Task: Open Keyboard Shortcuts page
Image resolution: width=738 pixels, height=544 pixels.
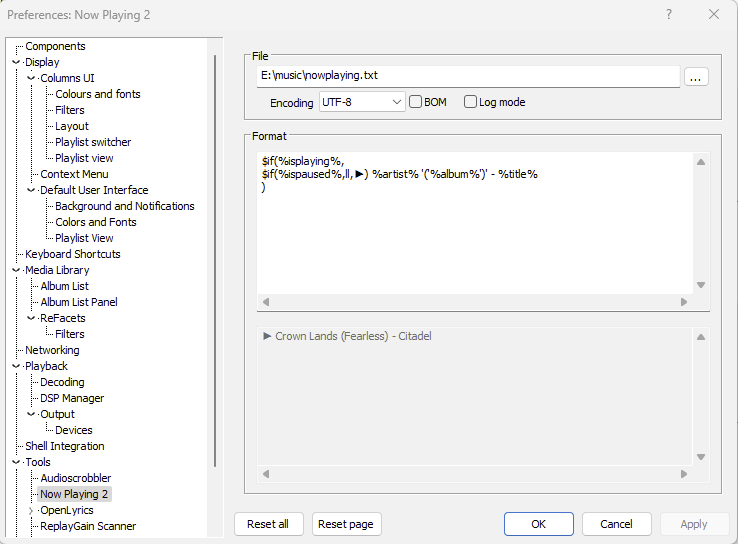Action: point(72,254)
